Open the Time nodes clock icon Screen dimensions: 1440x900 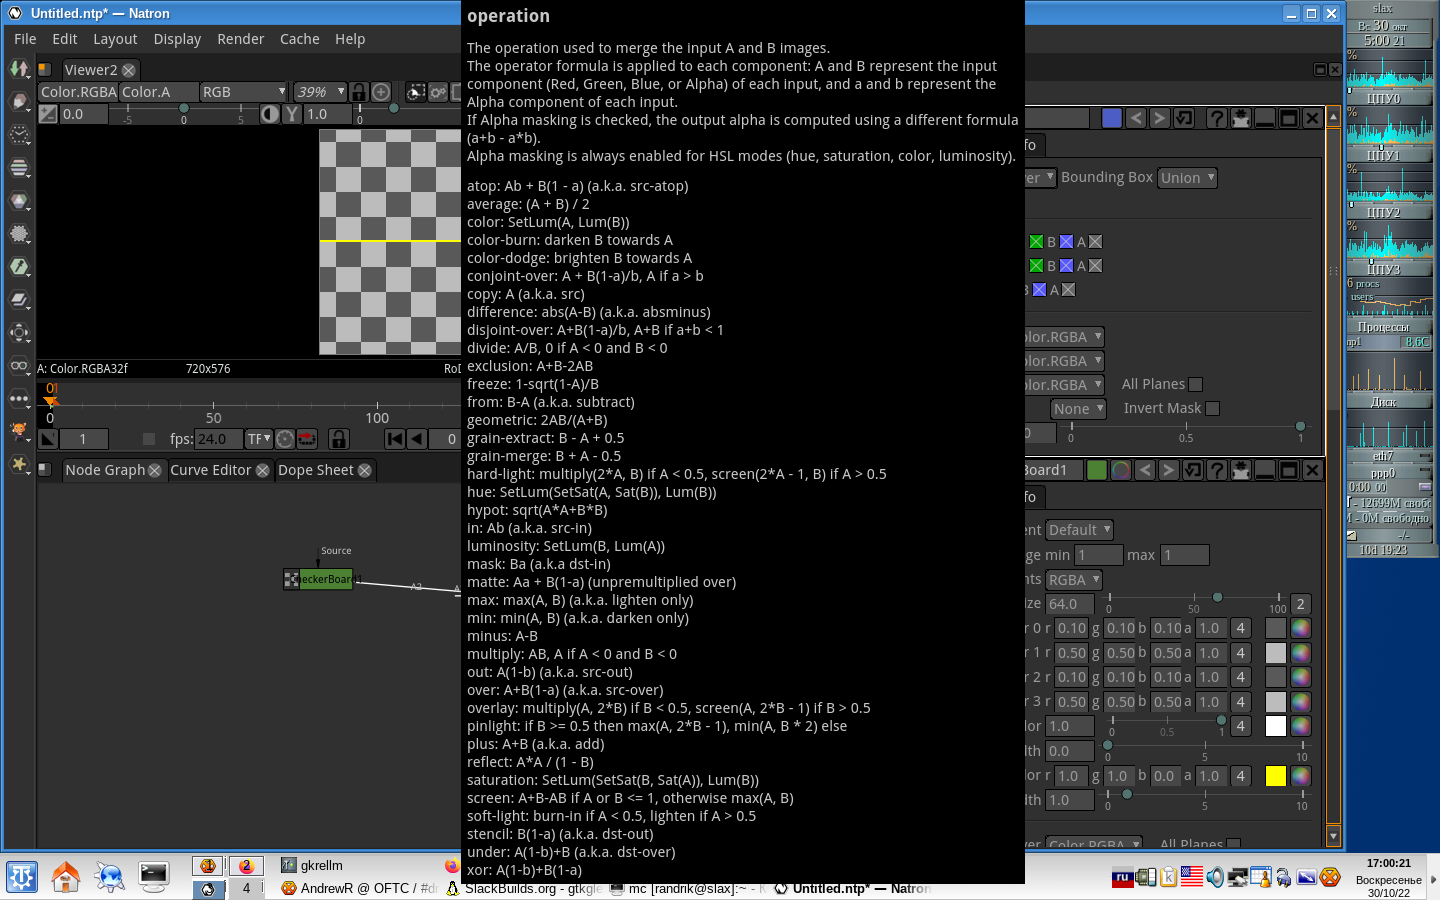coord(19,135)
